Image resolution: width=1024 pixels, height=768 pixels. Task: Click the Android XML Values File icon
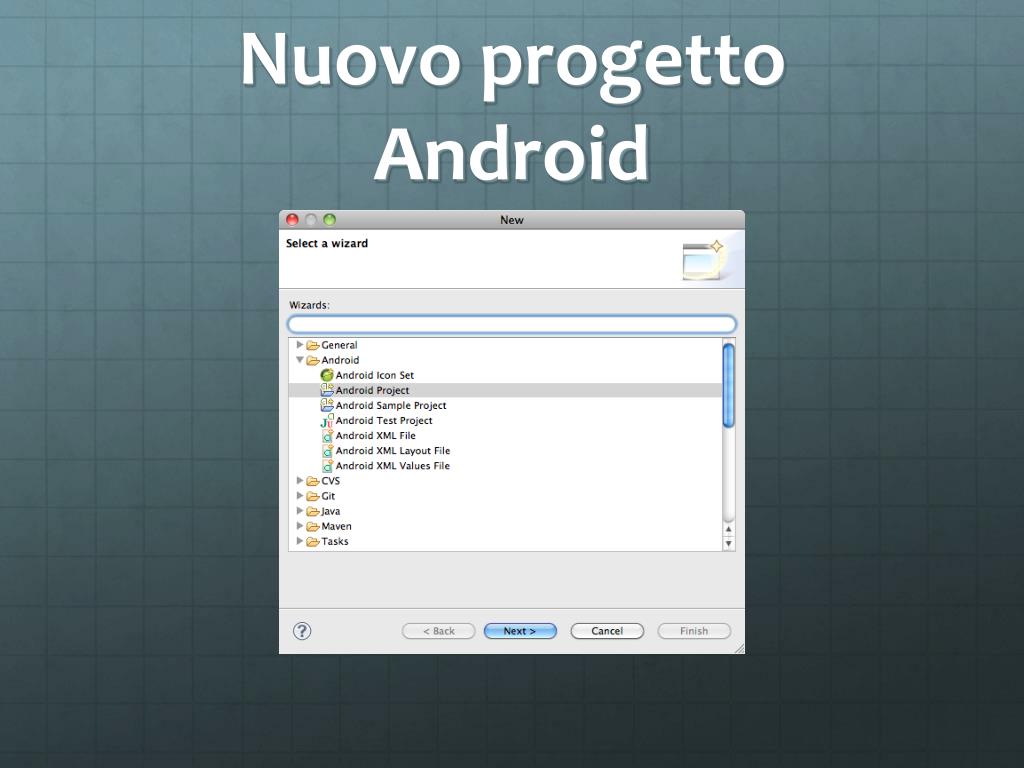[327, 466]
